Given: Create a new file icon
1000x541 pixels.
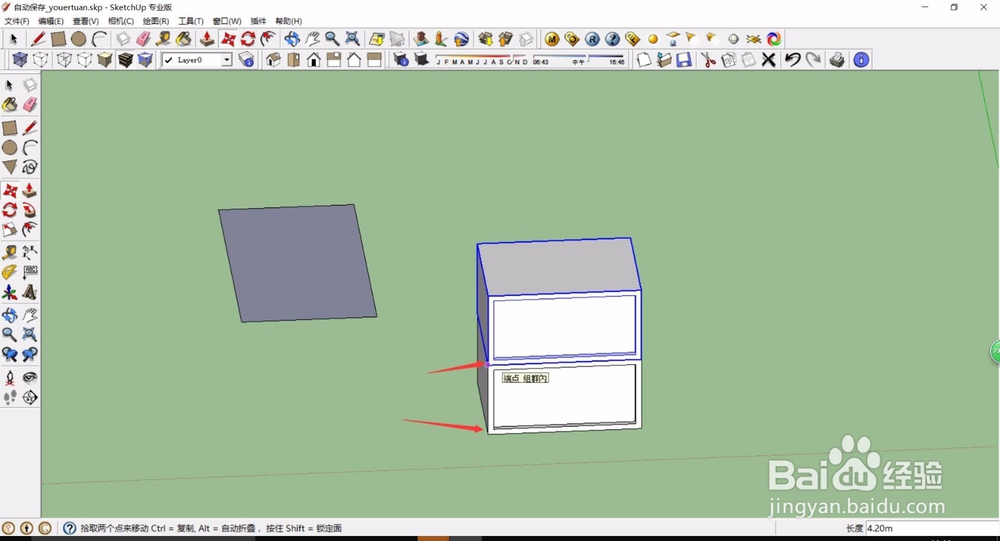Looking at the screenshot, I should point(644,60).
